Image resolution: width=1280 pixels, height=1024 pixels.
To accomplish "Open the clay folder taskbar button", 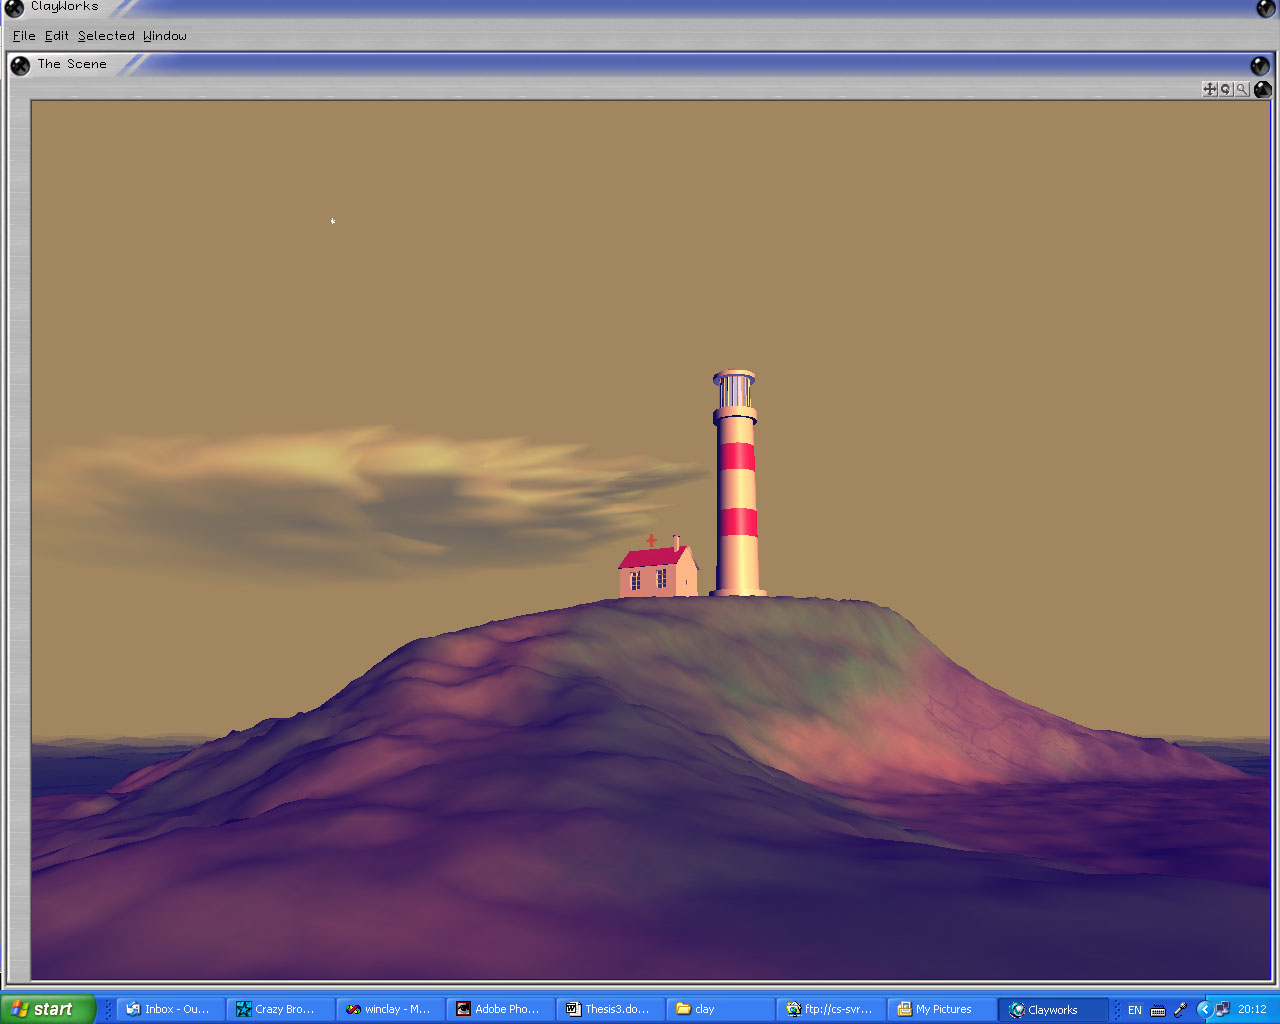I will point(718,1009).
